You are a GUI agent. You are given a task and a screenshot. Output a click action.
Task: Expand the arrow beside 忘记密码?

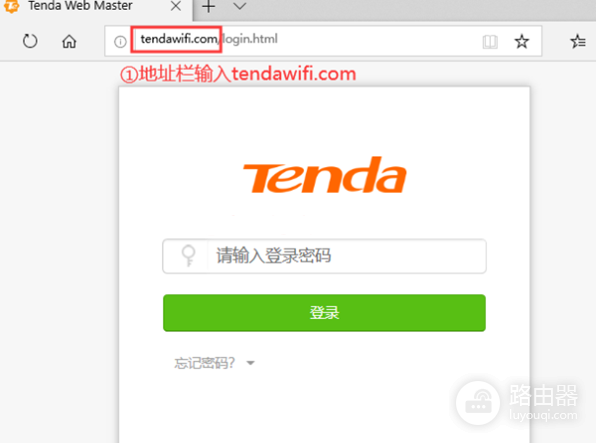250,363
